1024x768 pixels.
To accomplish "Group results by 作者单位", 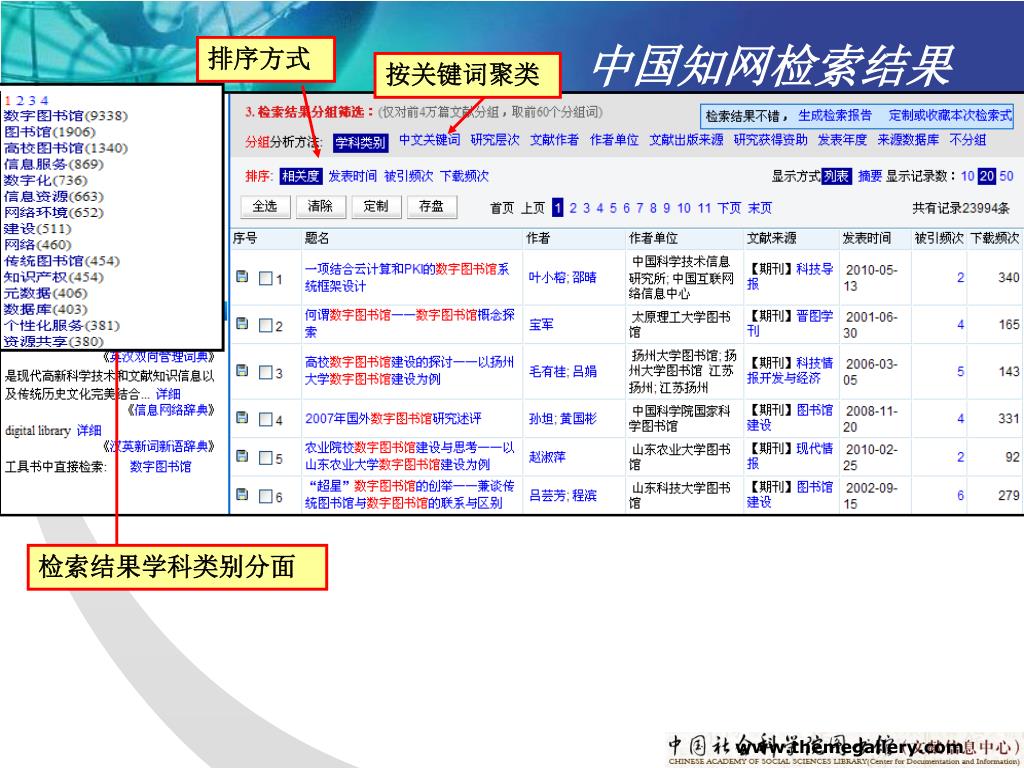I will 614,140.
